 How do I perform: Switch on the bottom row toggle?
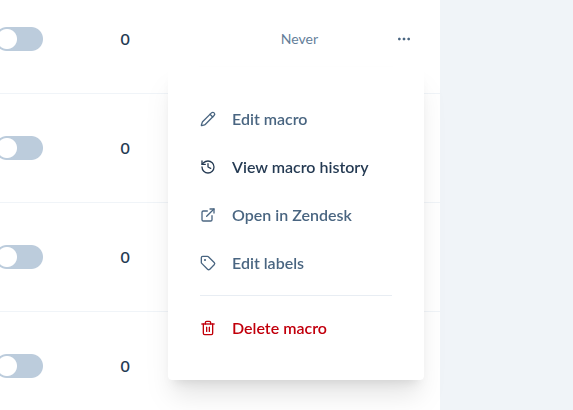[x=21, y=366]
